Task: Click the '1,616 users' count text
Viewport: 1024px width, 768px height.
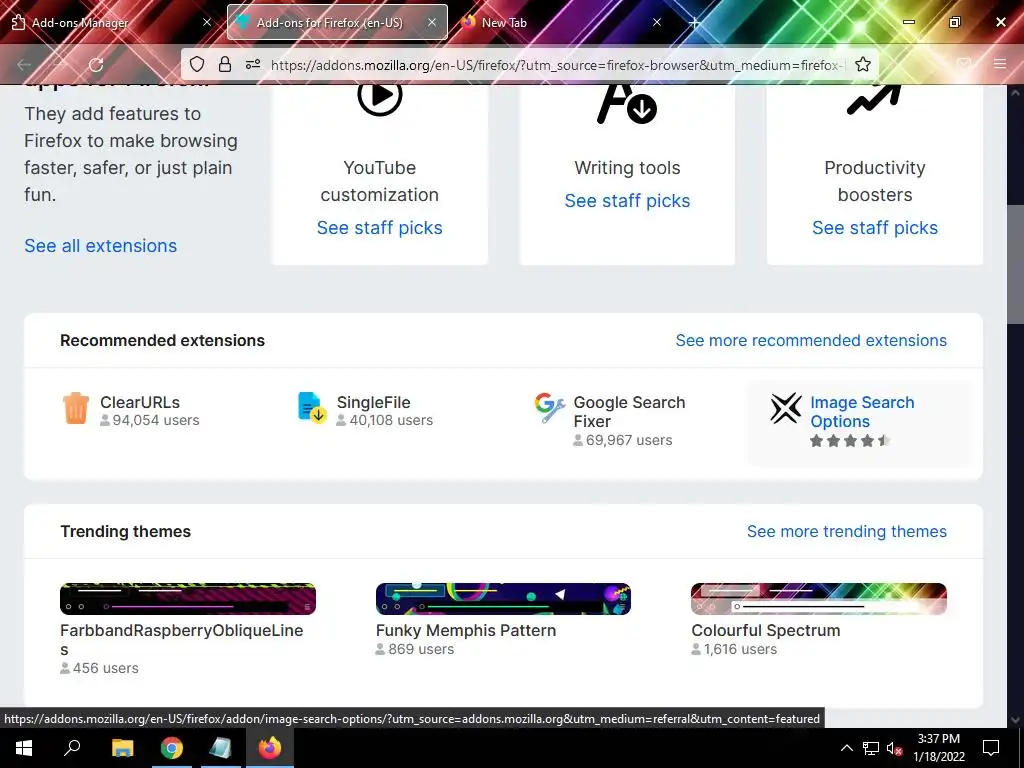Action: pos(740,649)
